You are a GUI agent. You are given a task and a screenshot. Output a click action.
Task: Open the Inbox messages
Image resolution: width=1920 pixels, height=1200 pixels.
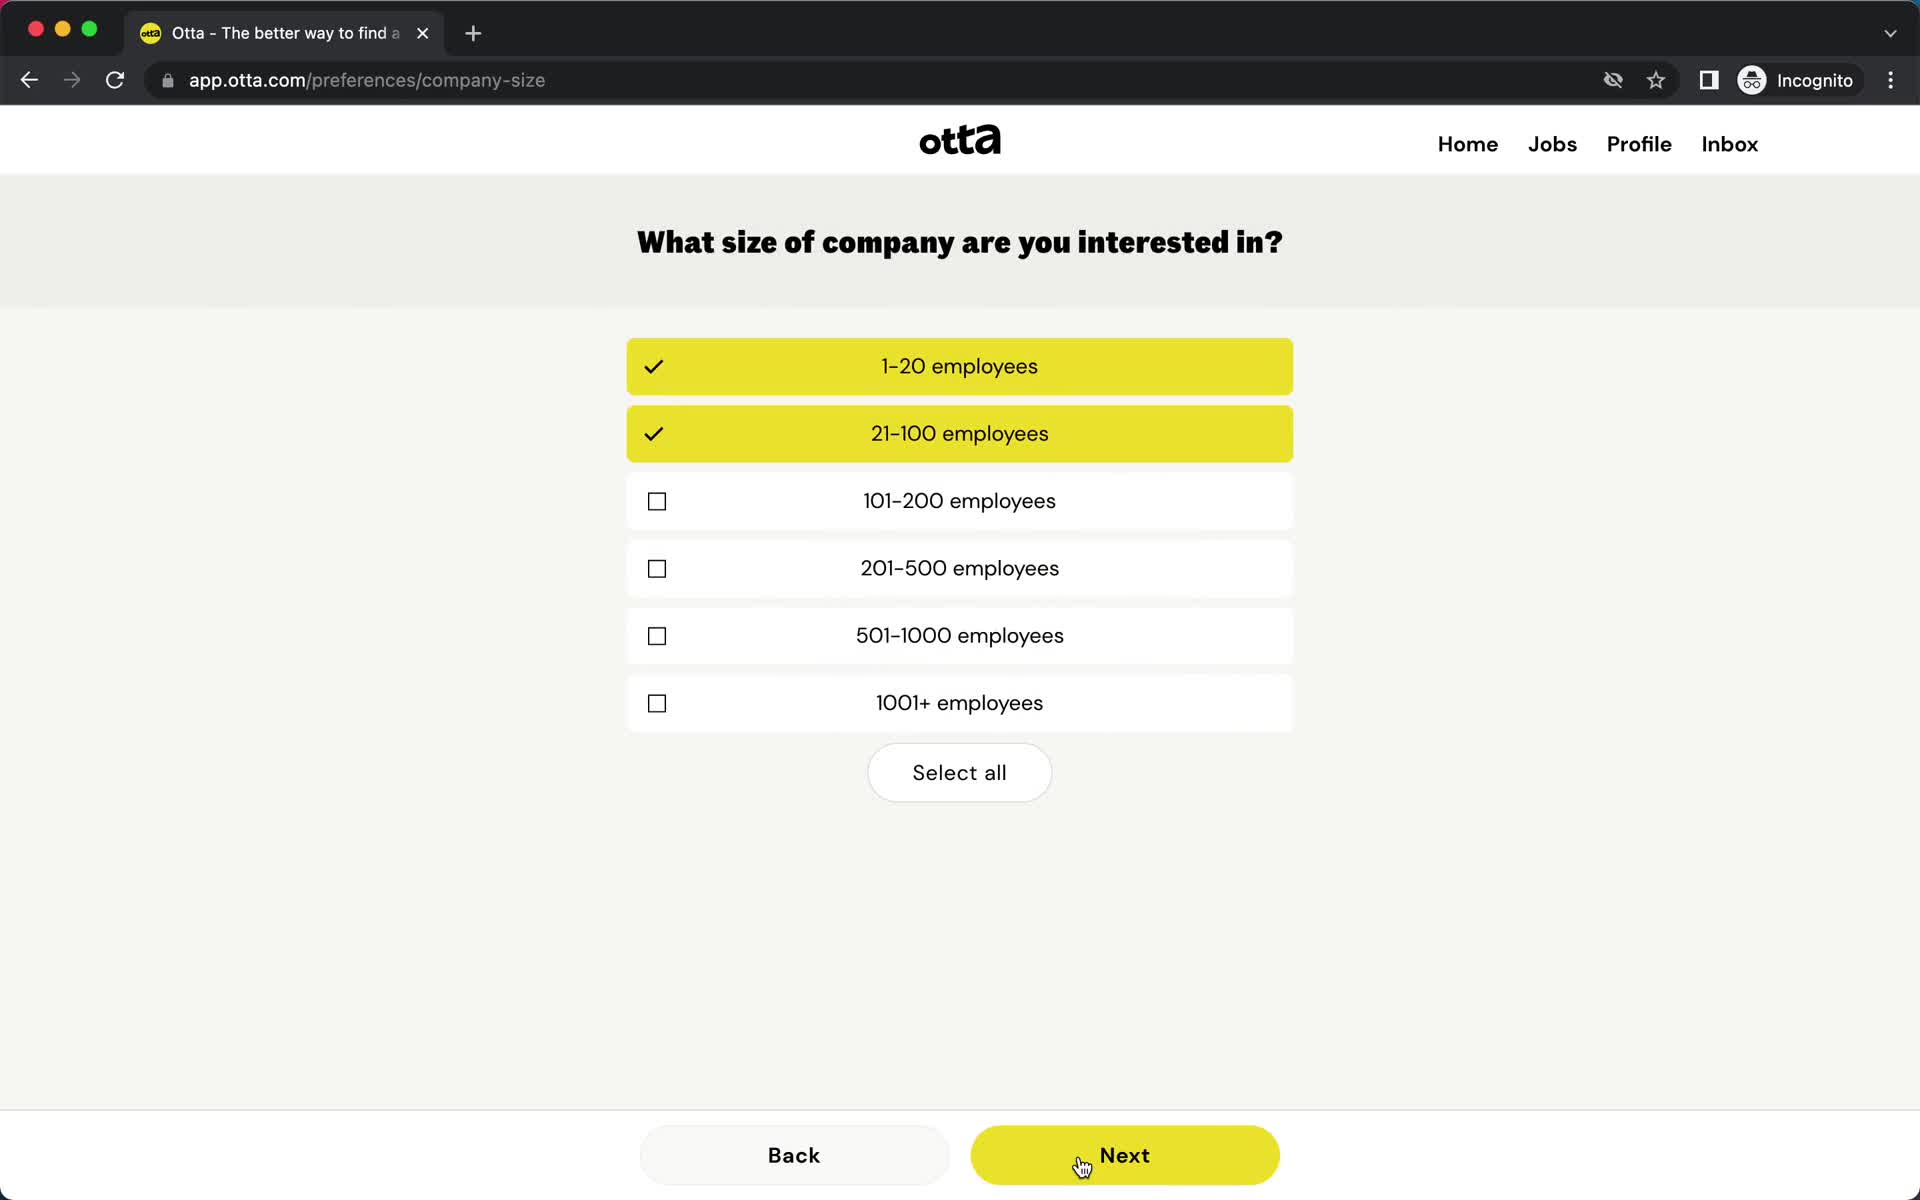click(x=1729, y=144)
